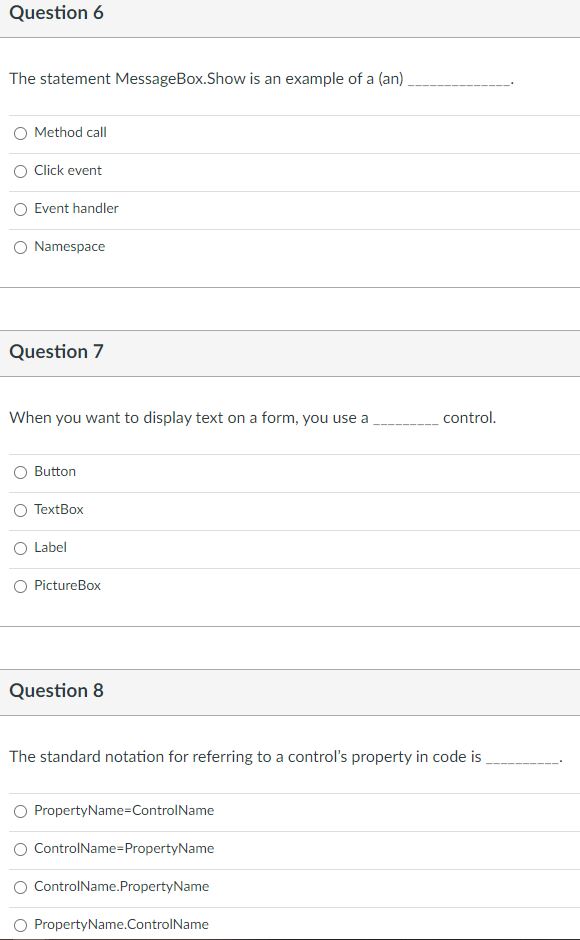Choose Event handler for Question 6
Screen dimensions: 580x940
click(20, 209)
